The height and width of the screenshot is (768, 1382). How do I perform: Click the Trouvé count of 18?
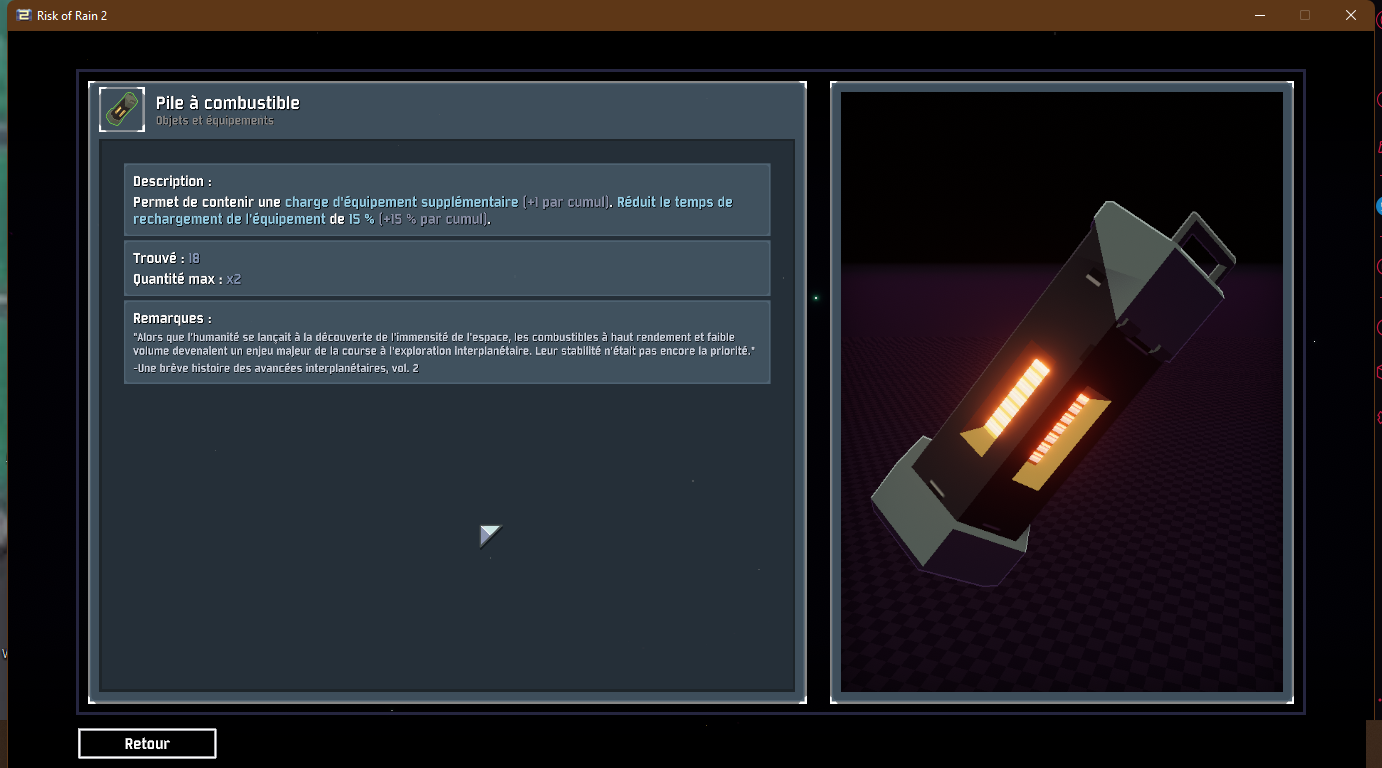click(194, 259)
